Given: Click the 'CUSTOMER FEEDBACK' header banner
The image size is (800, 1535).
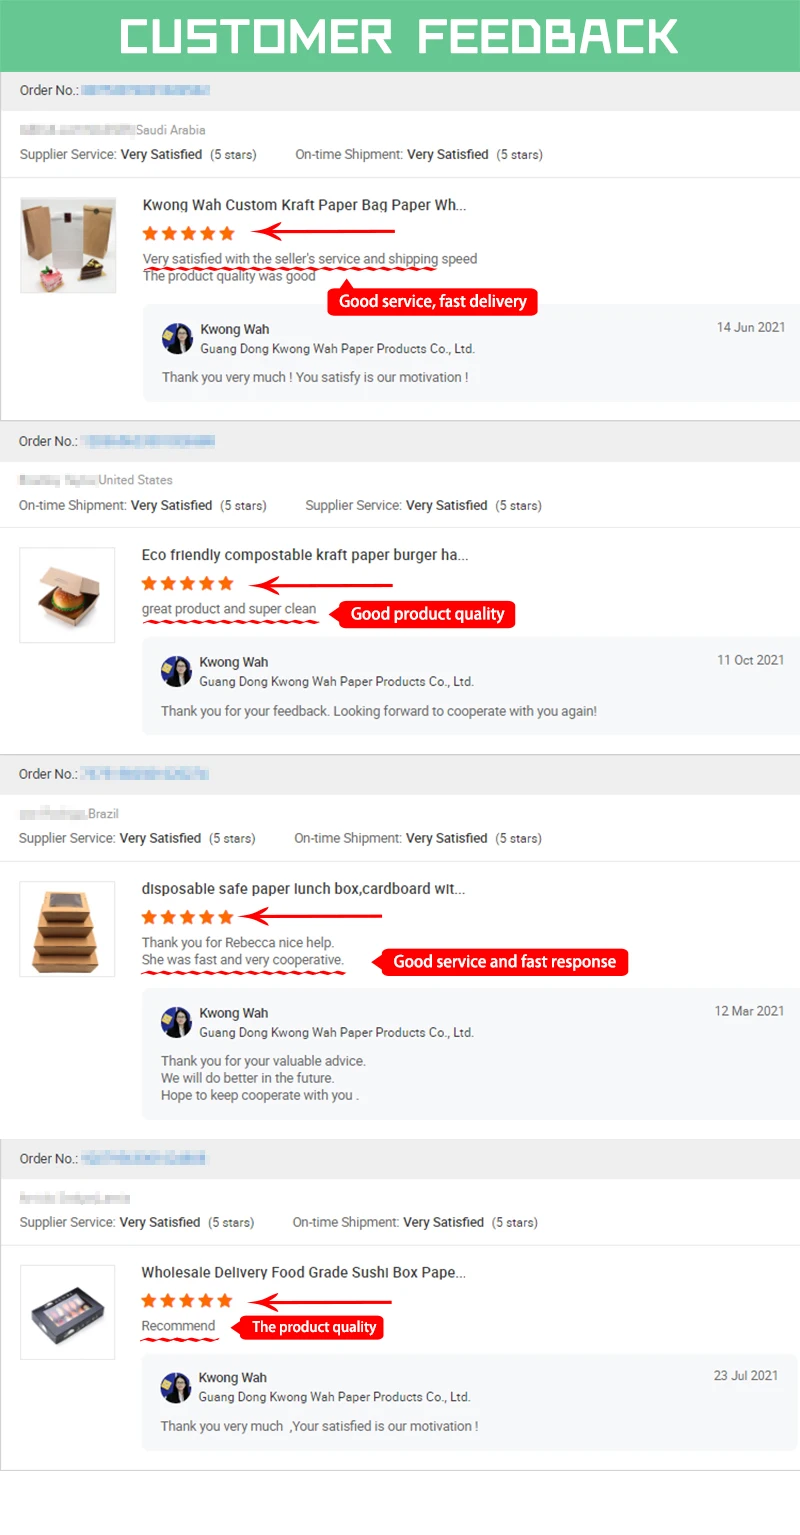Looking at the screenshot, I should 400,36.
